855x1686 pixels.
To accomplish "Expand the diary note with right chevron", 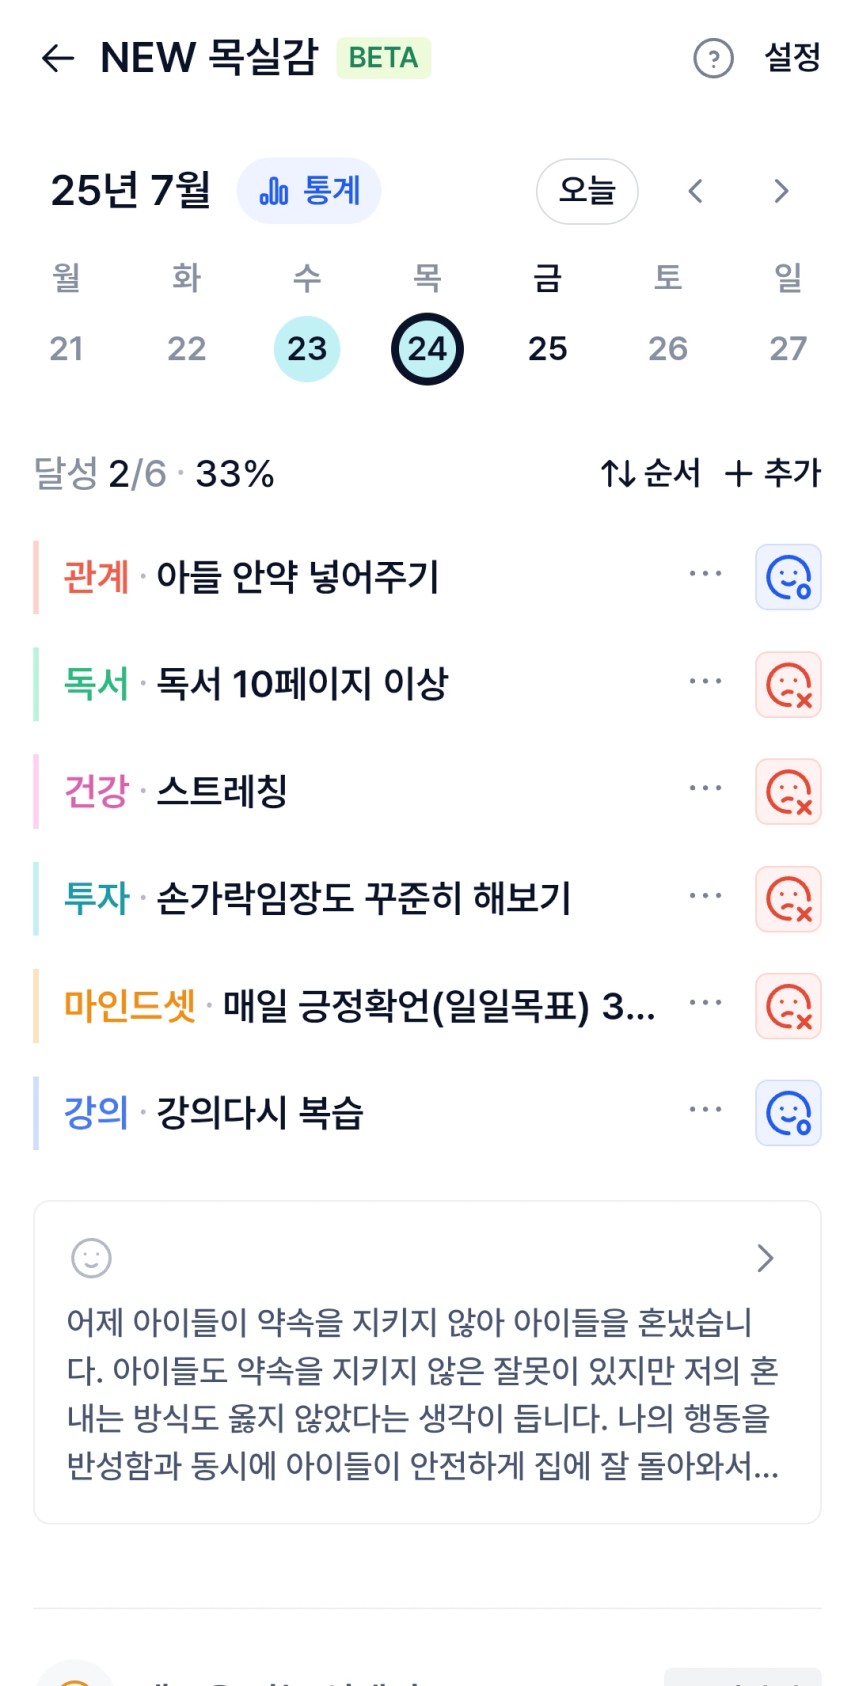I will pyautogui.click(x=765, y=1258).
